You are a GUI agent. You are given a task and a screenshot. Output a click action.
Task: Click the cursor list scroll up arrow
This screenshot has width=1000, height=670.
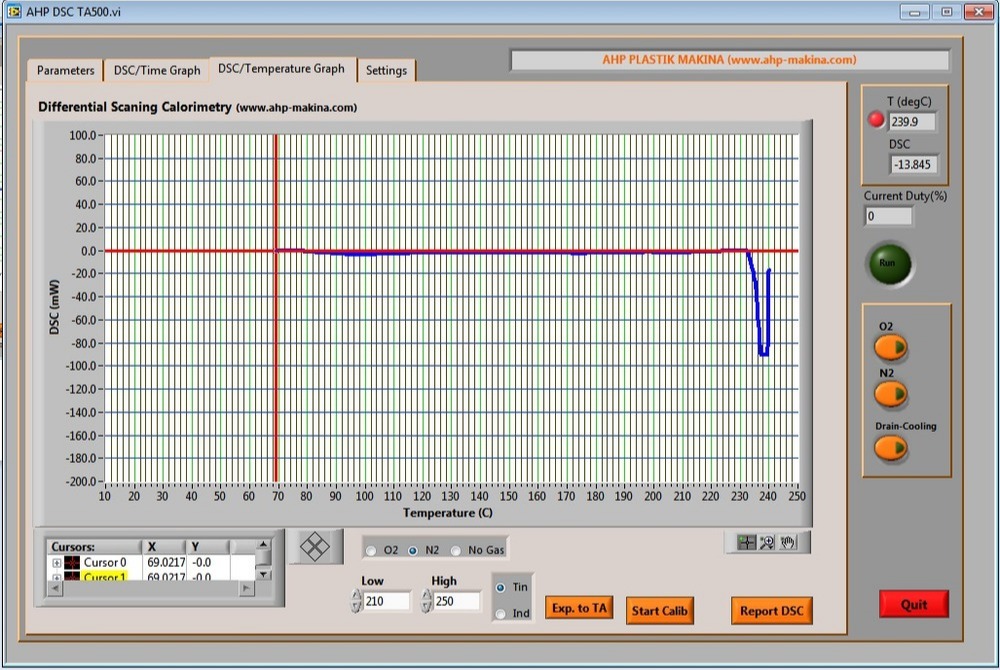tap(263, 545)
